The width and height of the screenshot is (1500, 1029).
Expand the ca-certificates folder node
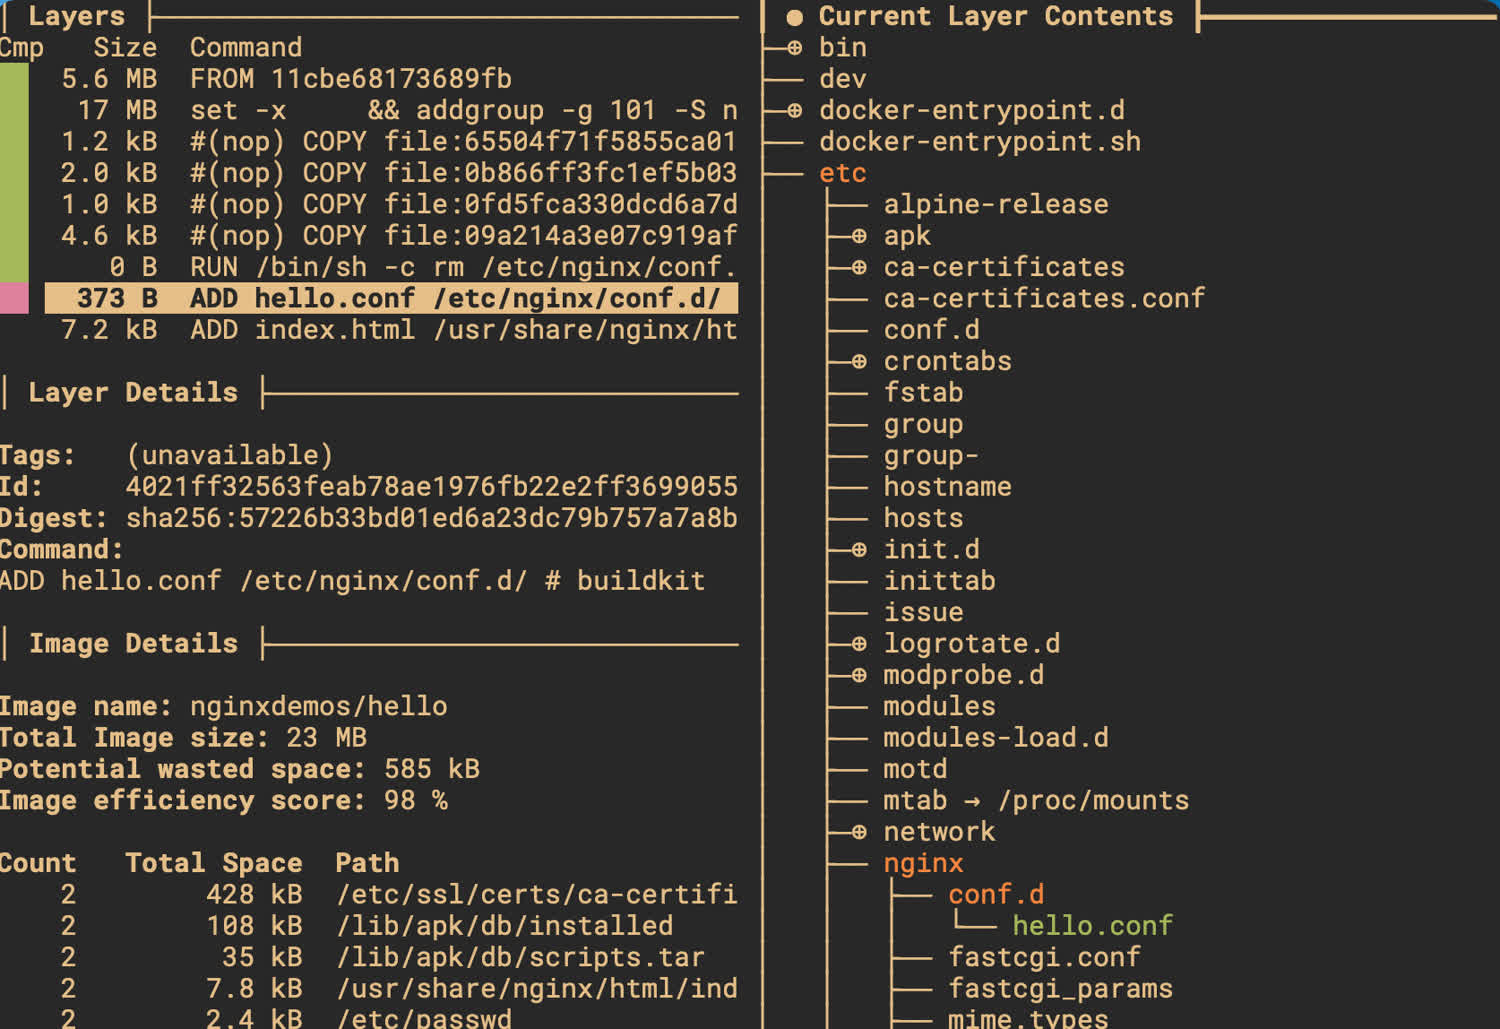coord(858,268)
